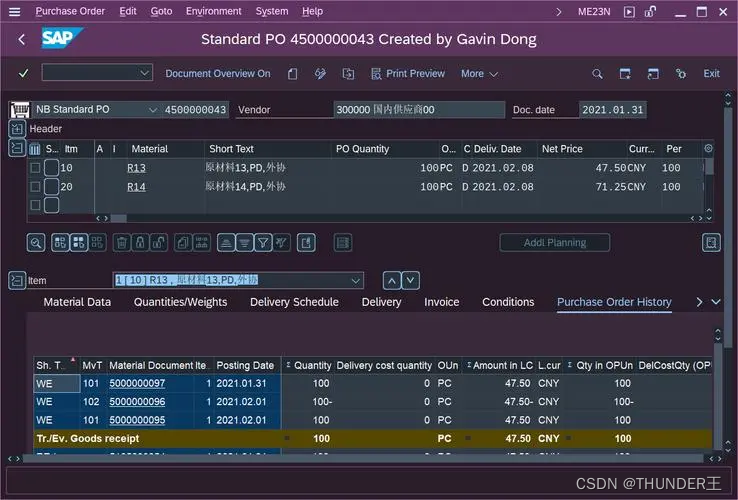Expand the More toolbar menu
Viewport: 738px width, 500px height.
pos(479,74)
